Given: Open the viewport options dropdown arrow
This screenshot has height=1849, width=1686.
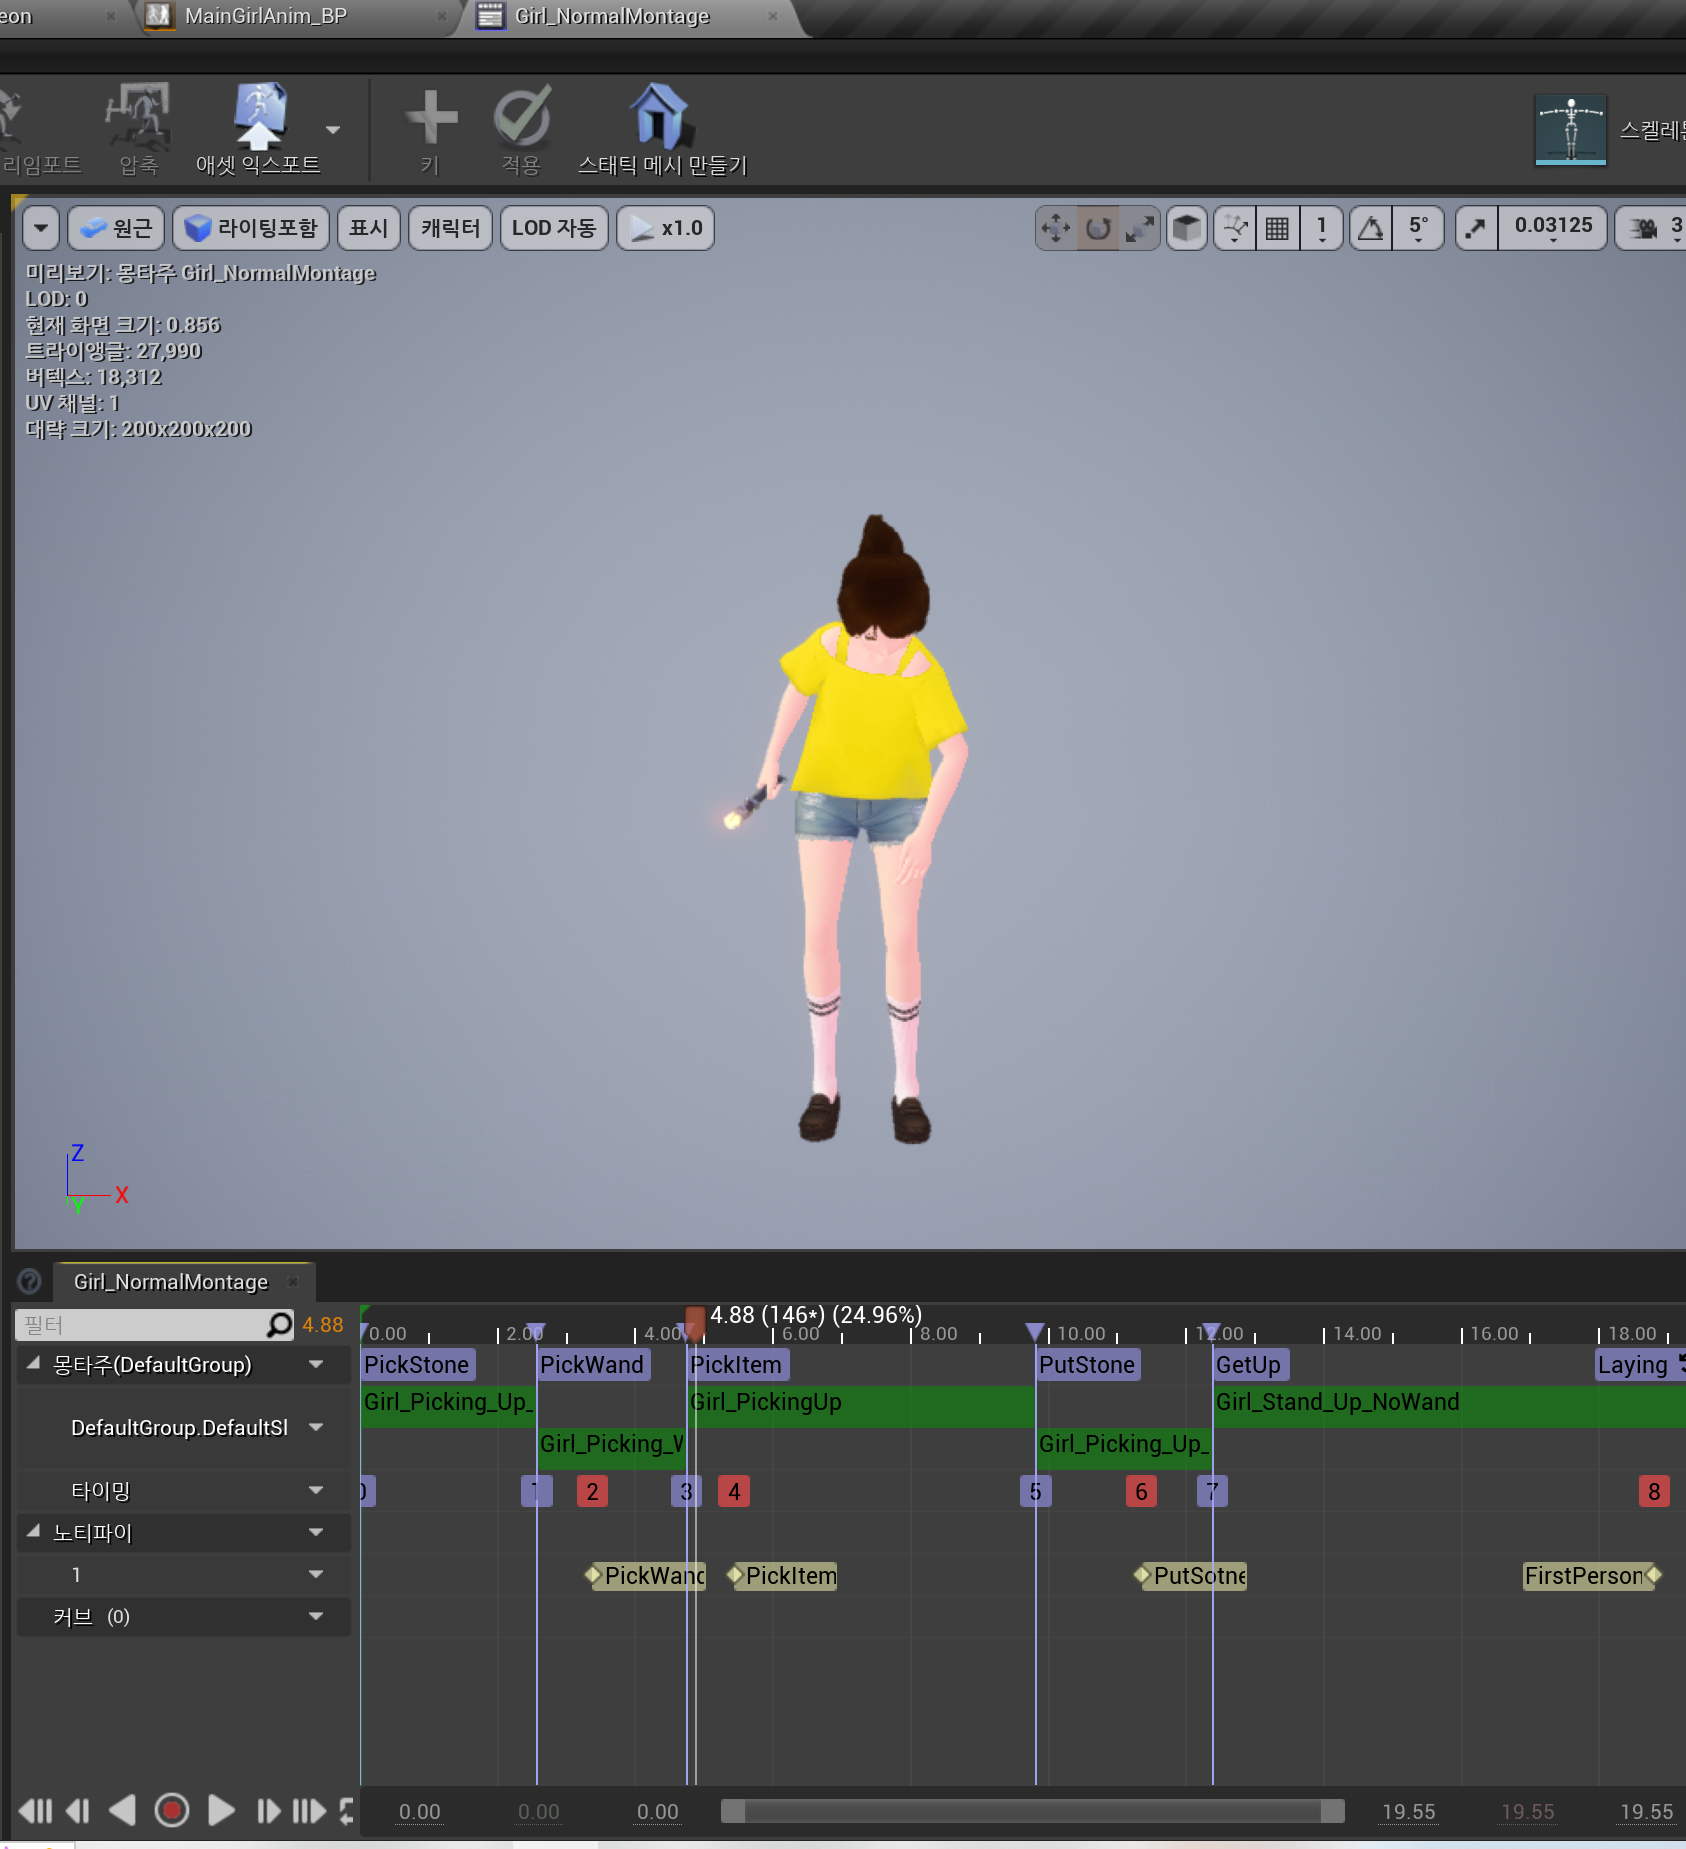Looking at the screenshot, I should pos(41,228).
